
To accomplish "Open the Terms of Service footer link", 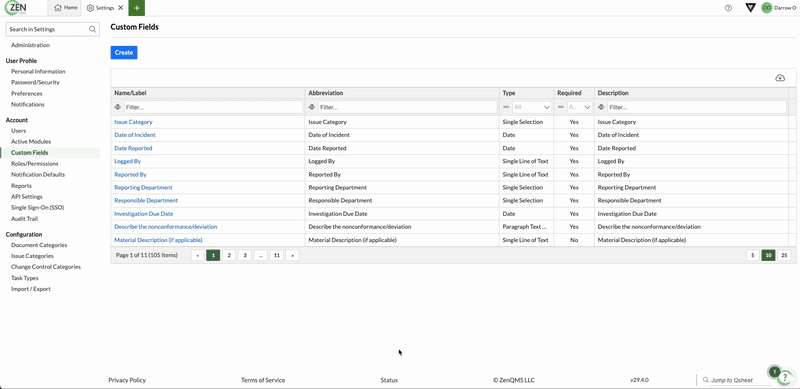I will (263, 380).
